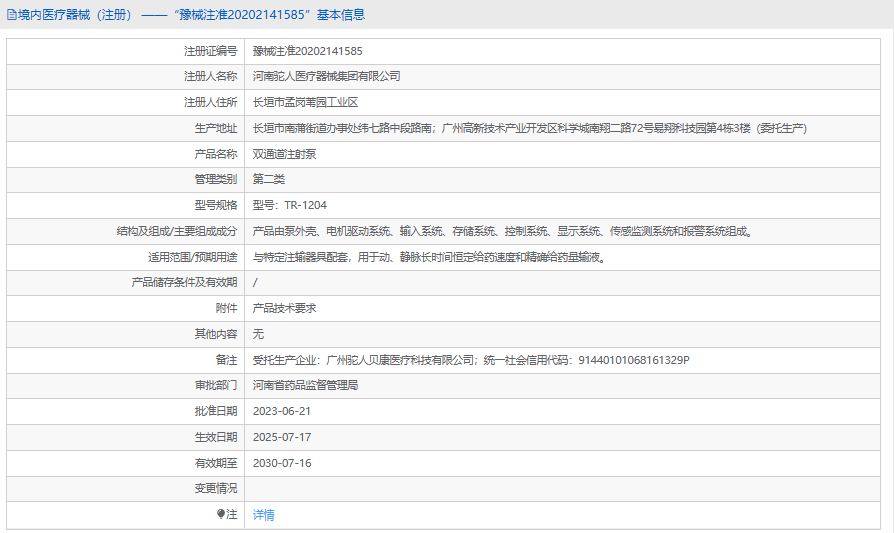Click the 生效日期 row label
Viewport: 894px width, 533px height.
[216, 437]
